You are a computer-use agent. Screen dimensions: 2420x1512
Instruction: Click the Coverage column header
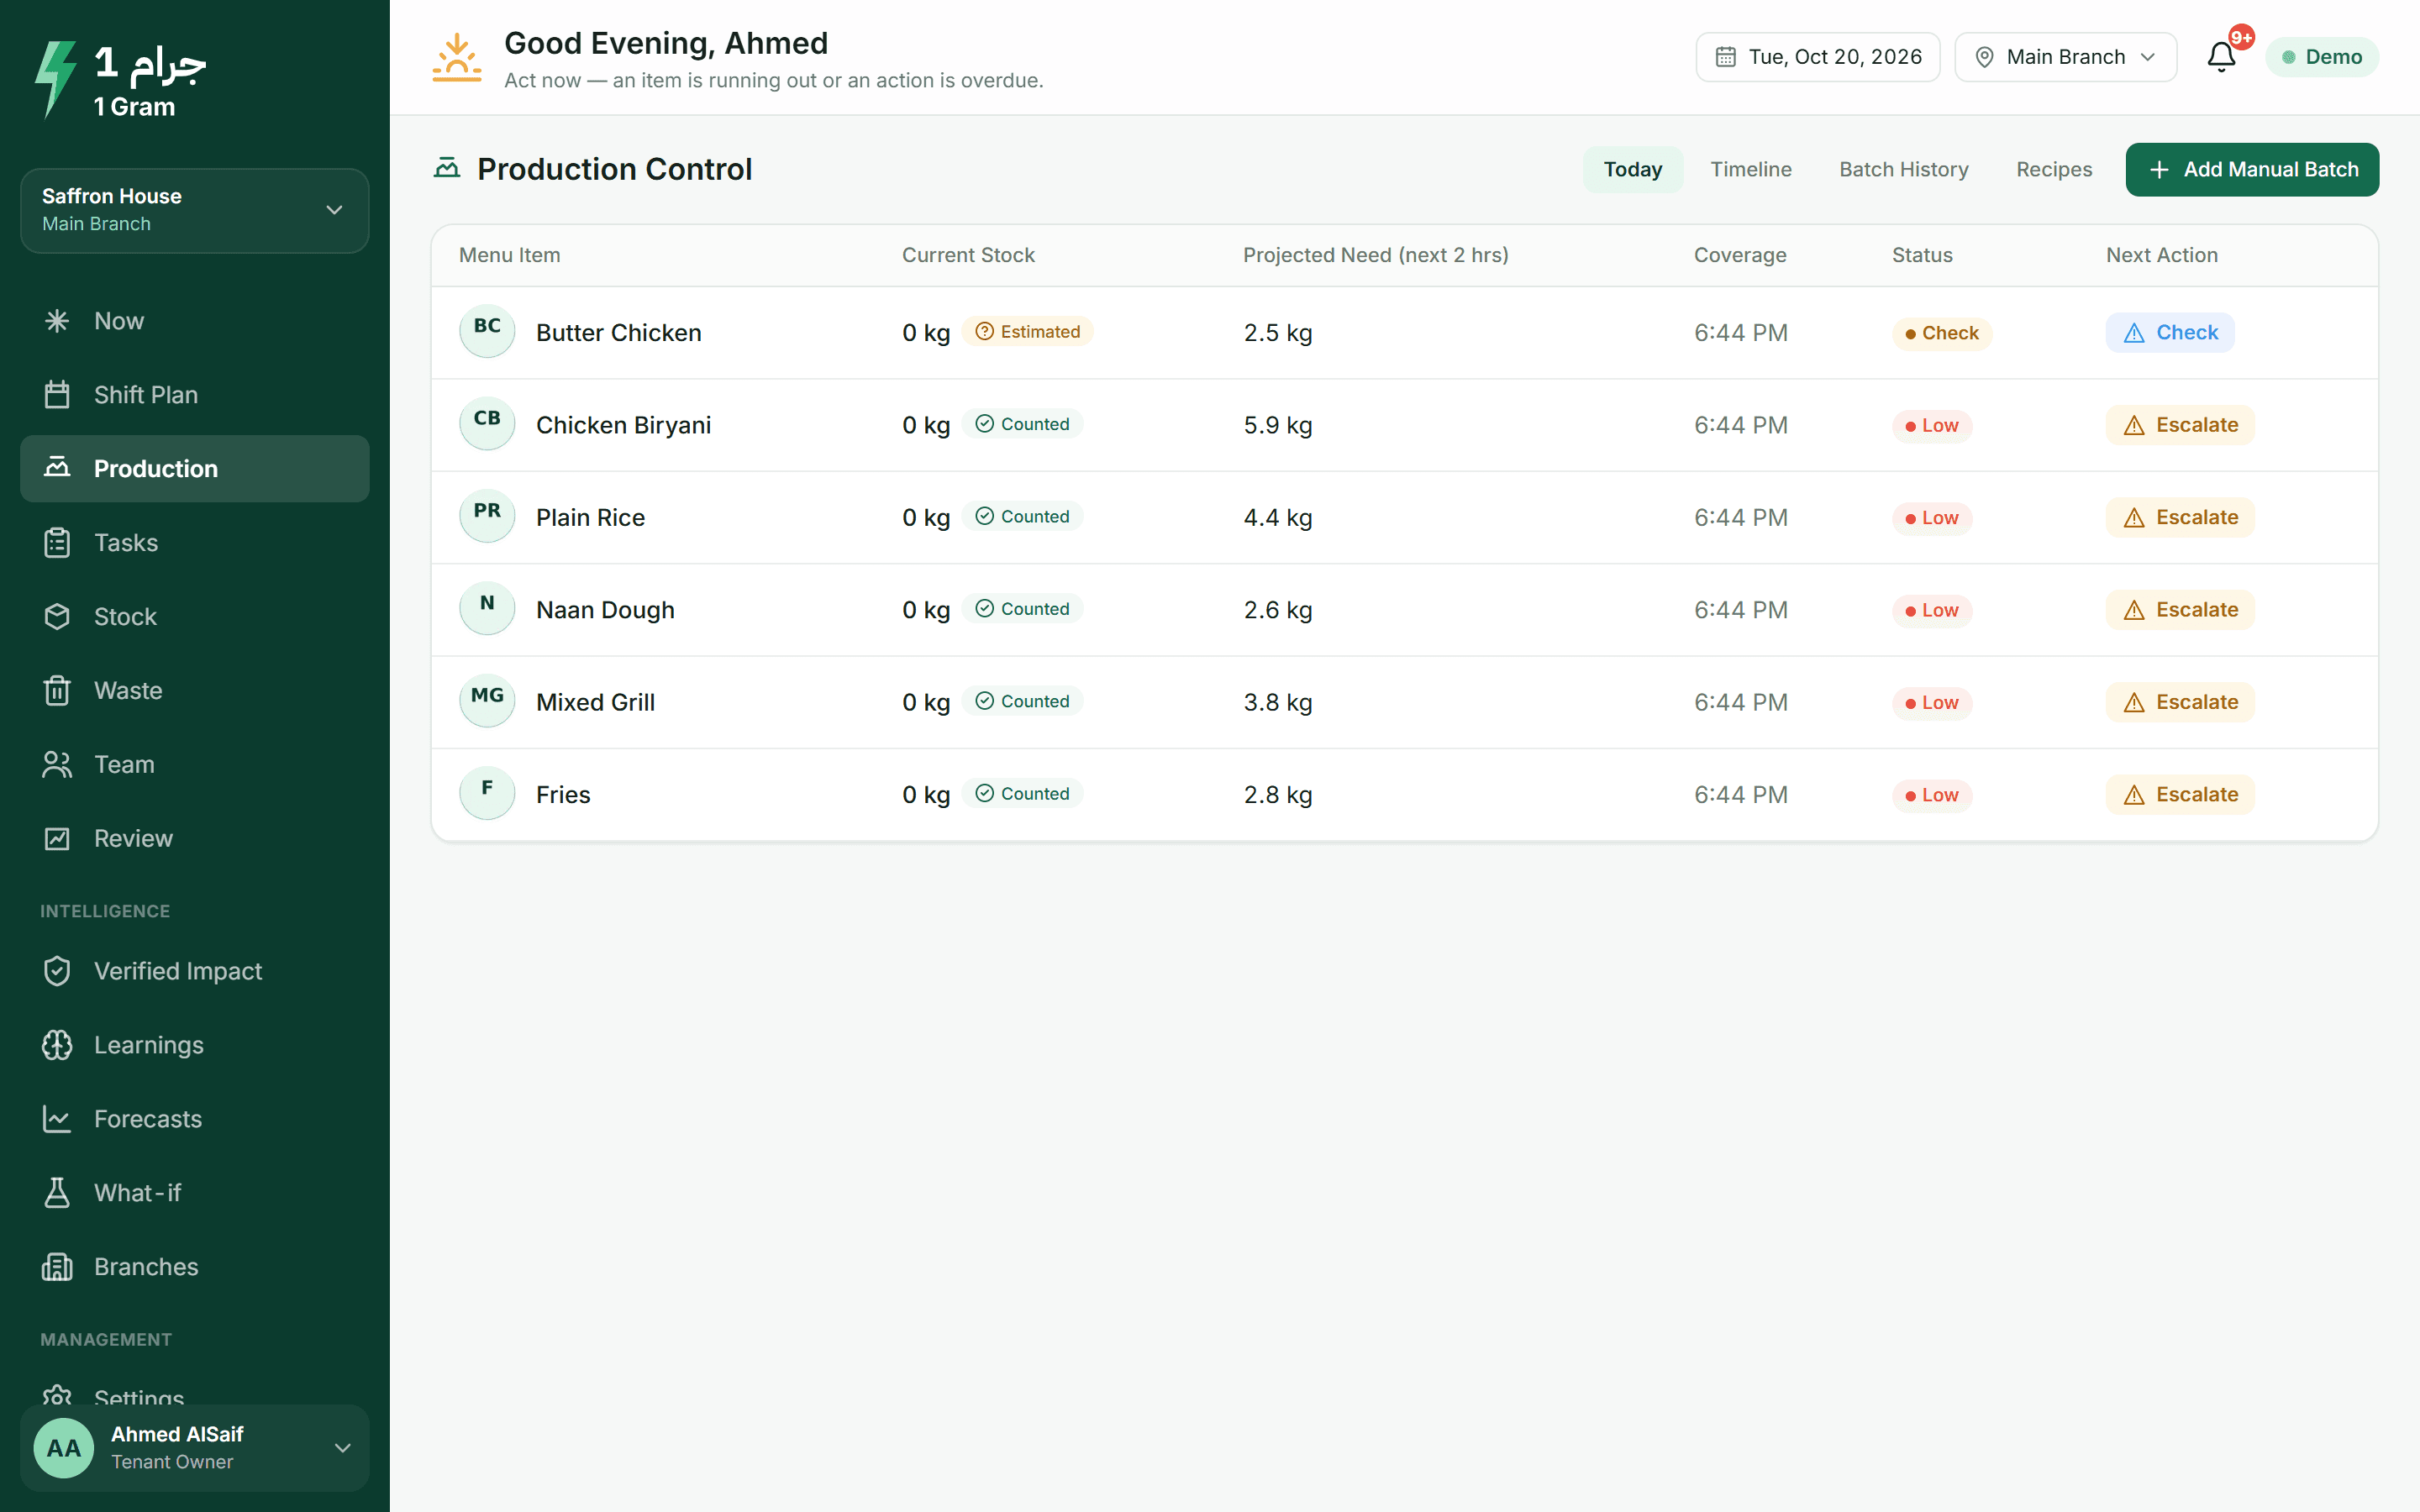pos(1740,255)
